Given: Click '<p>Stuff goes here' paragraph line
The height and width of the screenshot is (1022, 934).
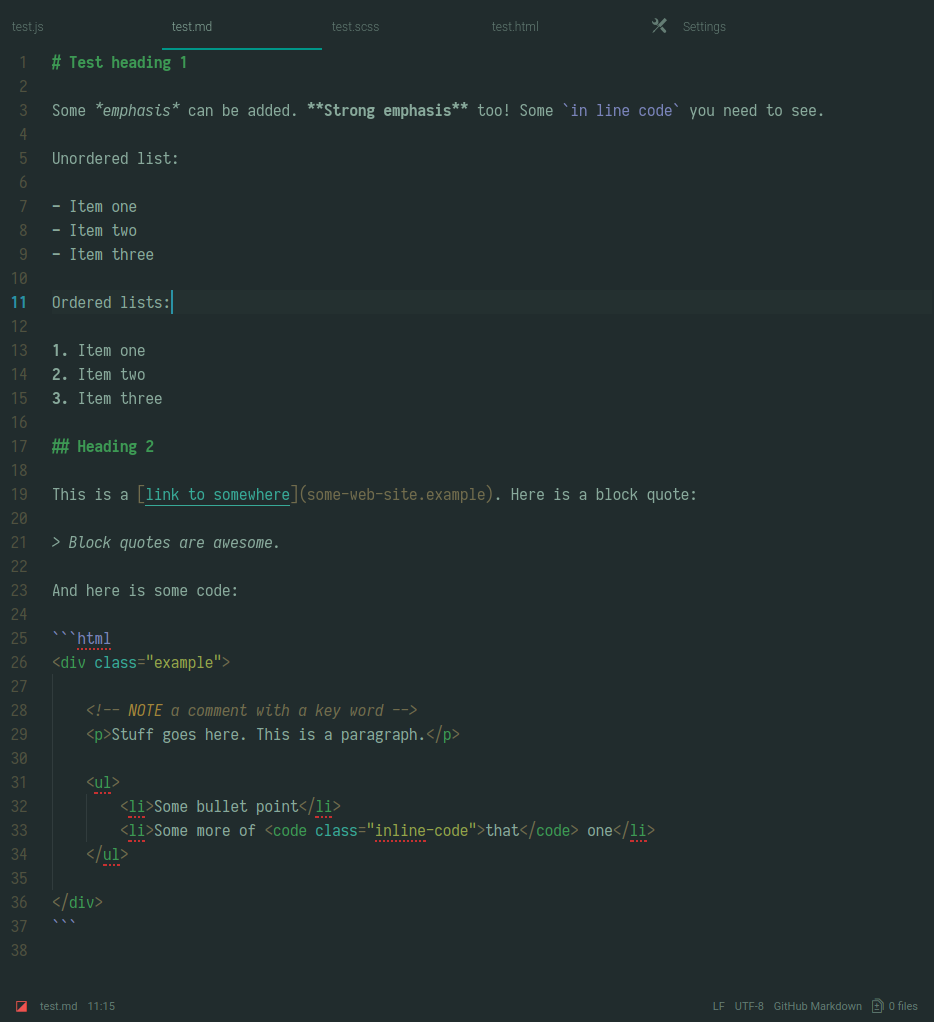Looking at the screenshot, I should tap(272, 735).
